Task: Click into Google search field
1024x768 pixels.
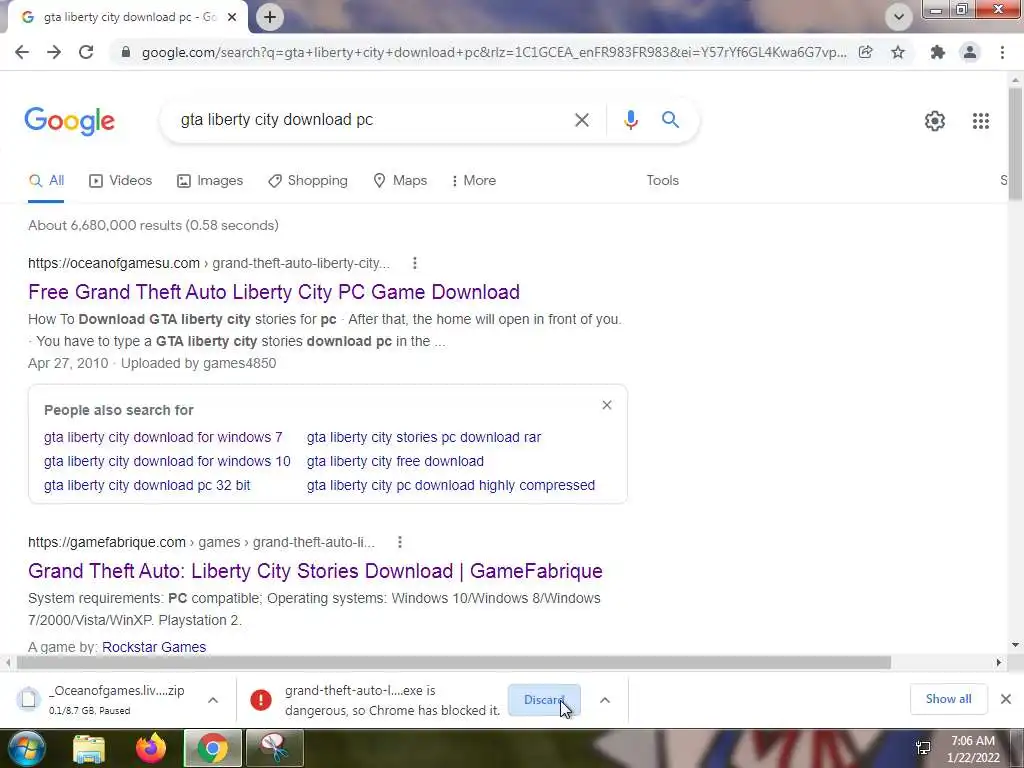Action: tap(369, 120)
